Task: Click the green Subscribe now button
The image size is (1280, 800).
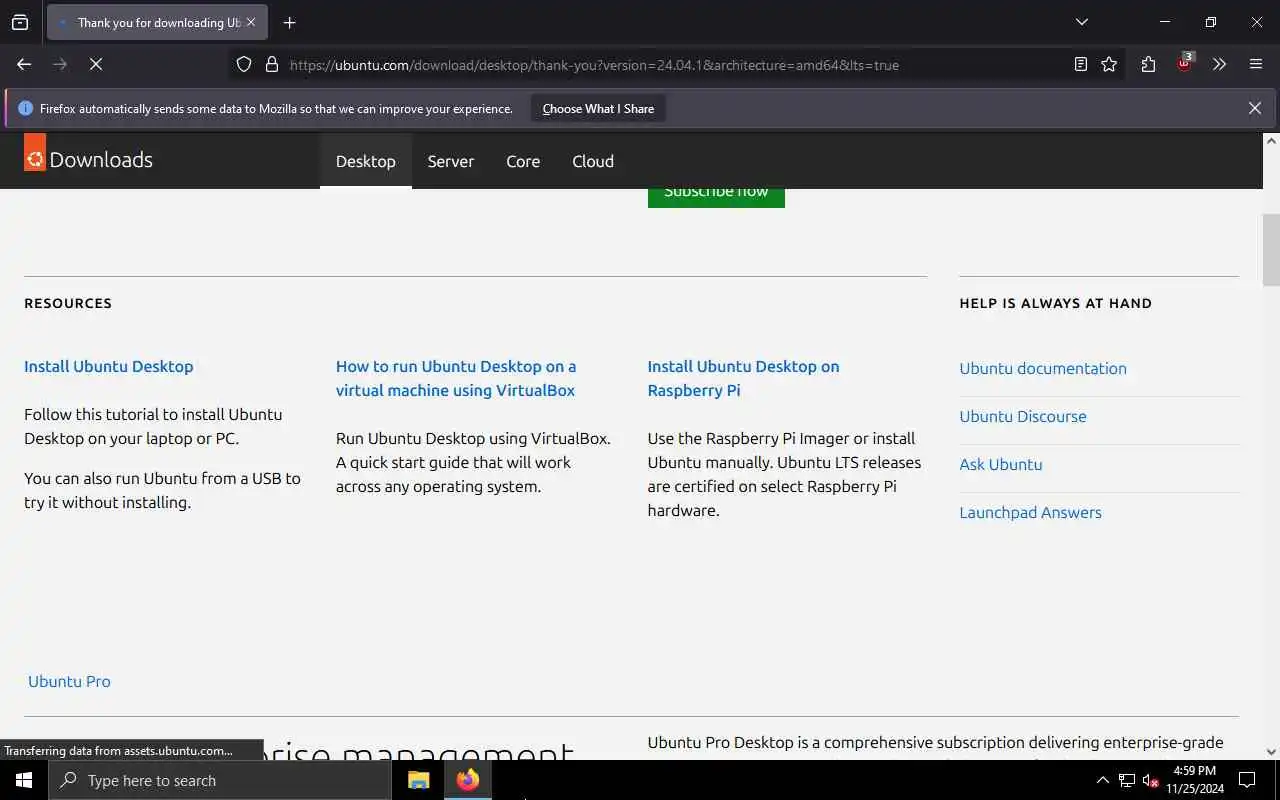Action: [x=716, y=197]
